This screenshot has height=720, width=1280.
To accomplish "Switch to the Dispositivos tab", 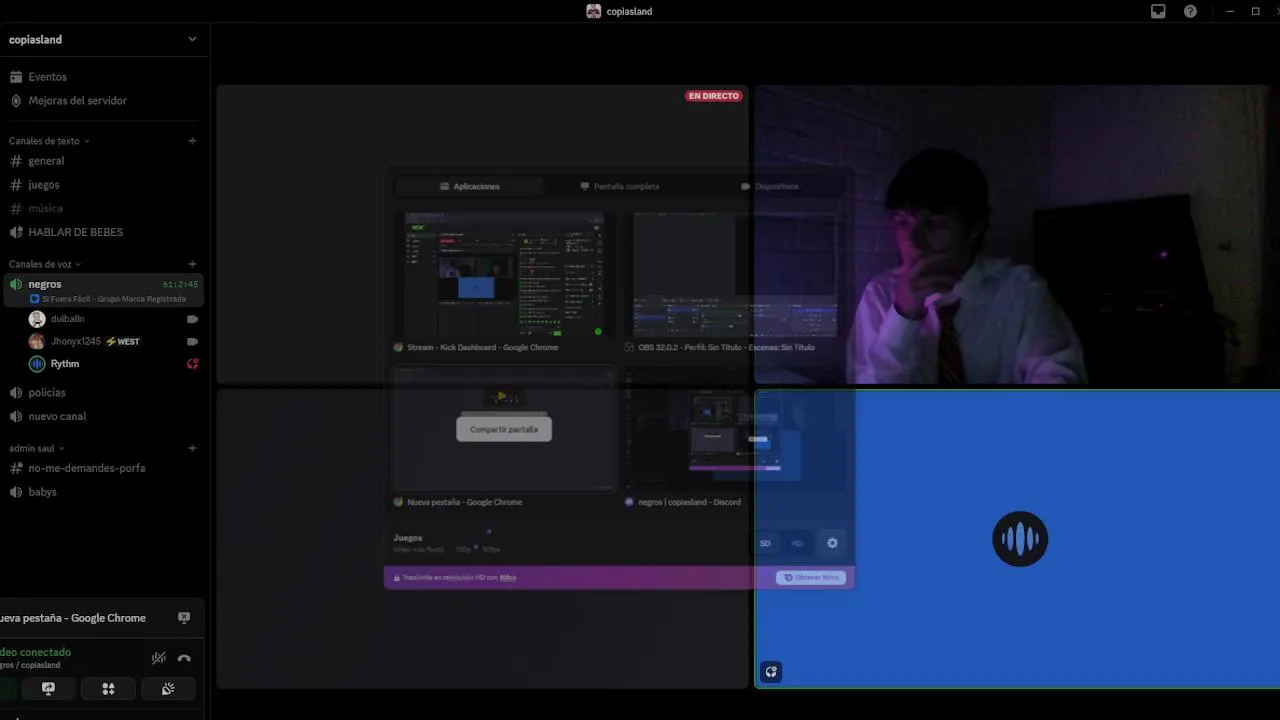I will coord(770,186).
